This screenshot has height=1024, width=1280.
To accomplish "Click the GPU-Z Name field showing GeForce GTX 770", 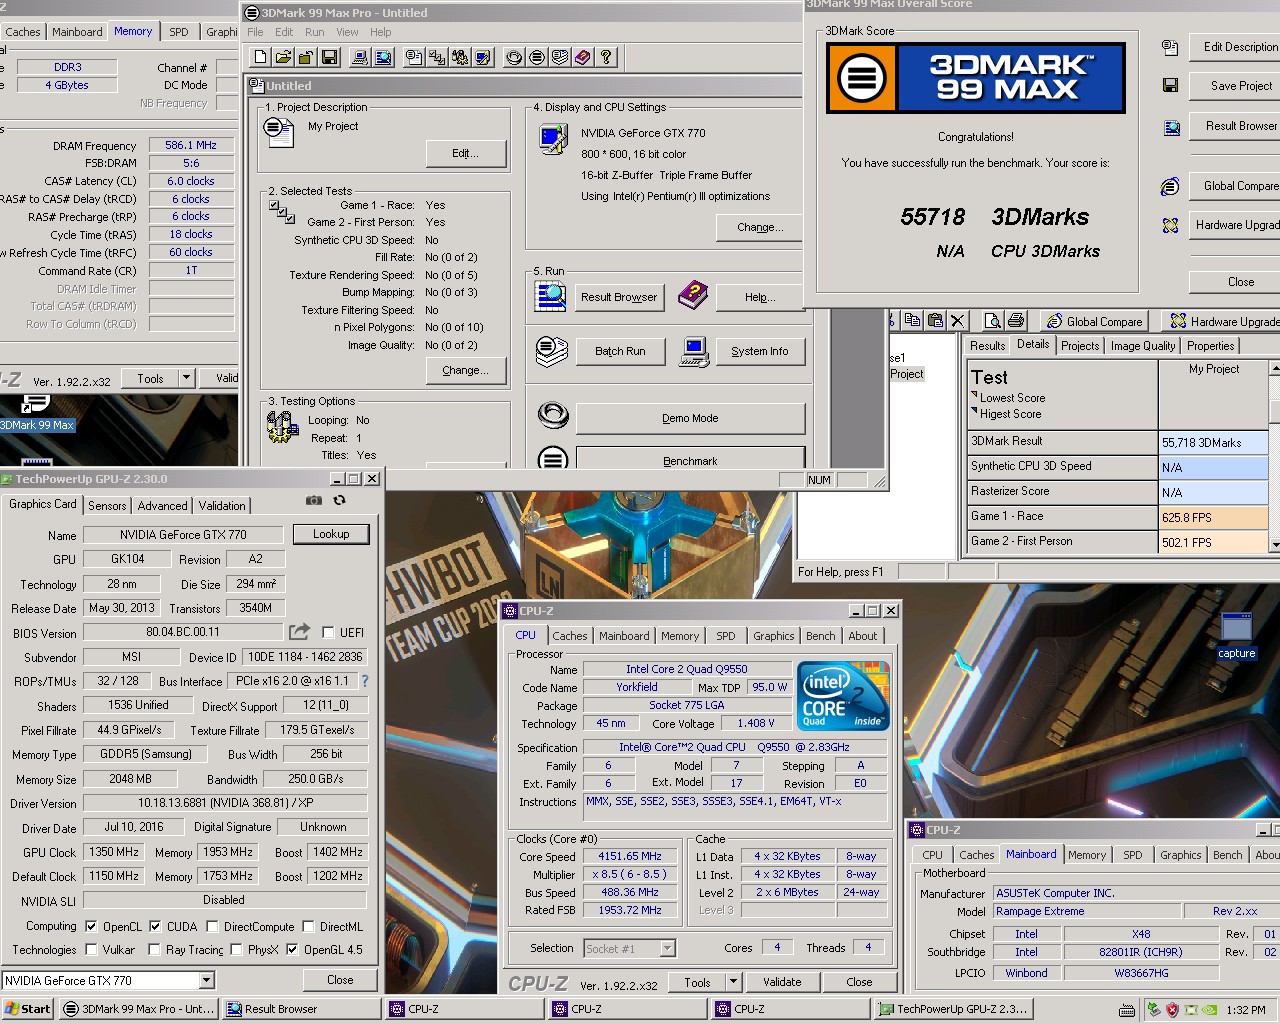I will pyautogui.click(x=183, y=535).
